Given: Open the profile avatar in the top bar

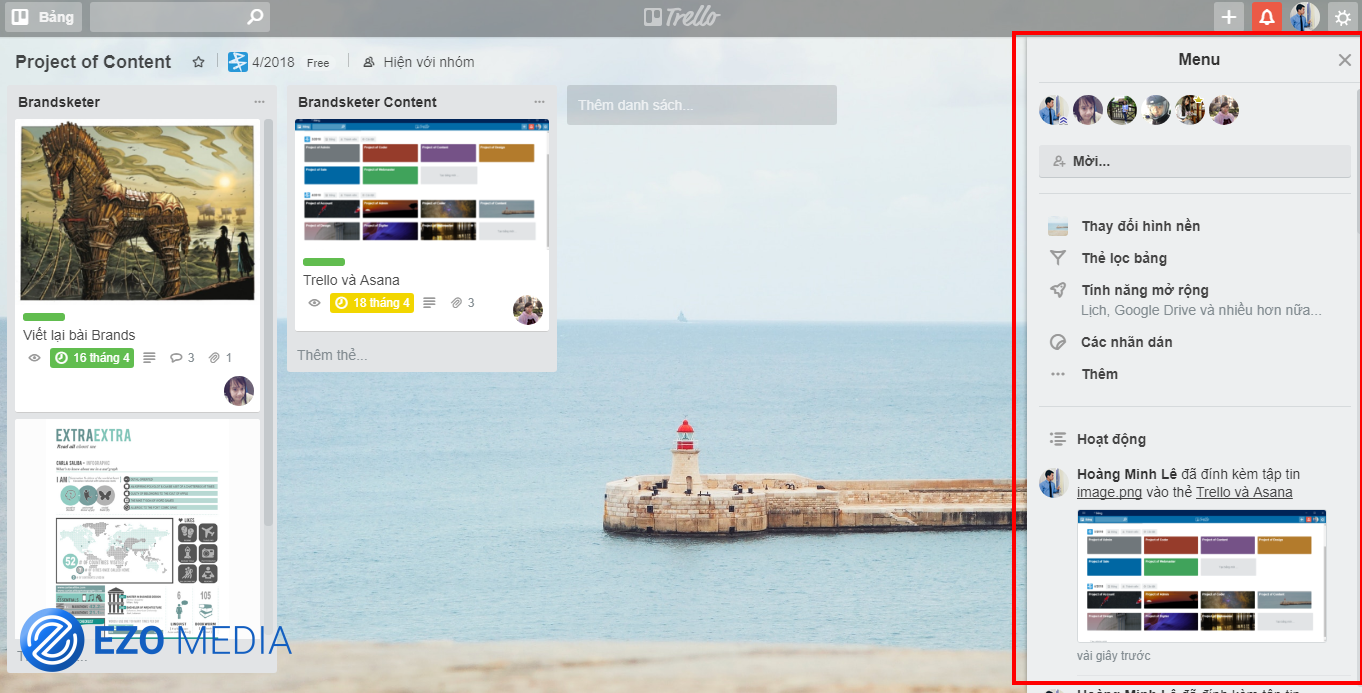Looking at the screenshot, I should coord(1304,17).
